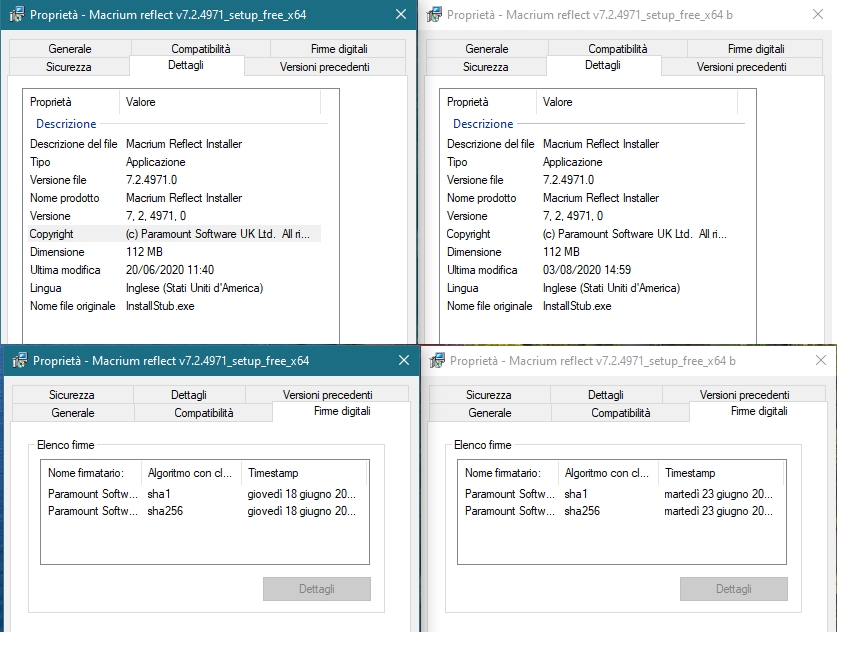The image size is (864, 651).
Task: Select Tipo Applicazione row in active x64 Dettagli window
Action: point(174,162)
